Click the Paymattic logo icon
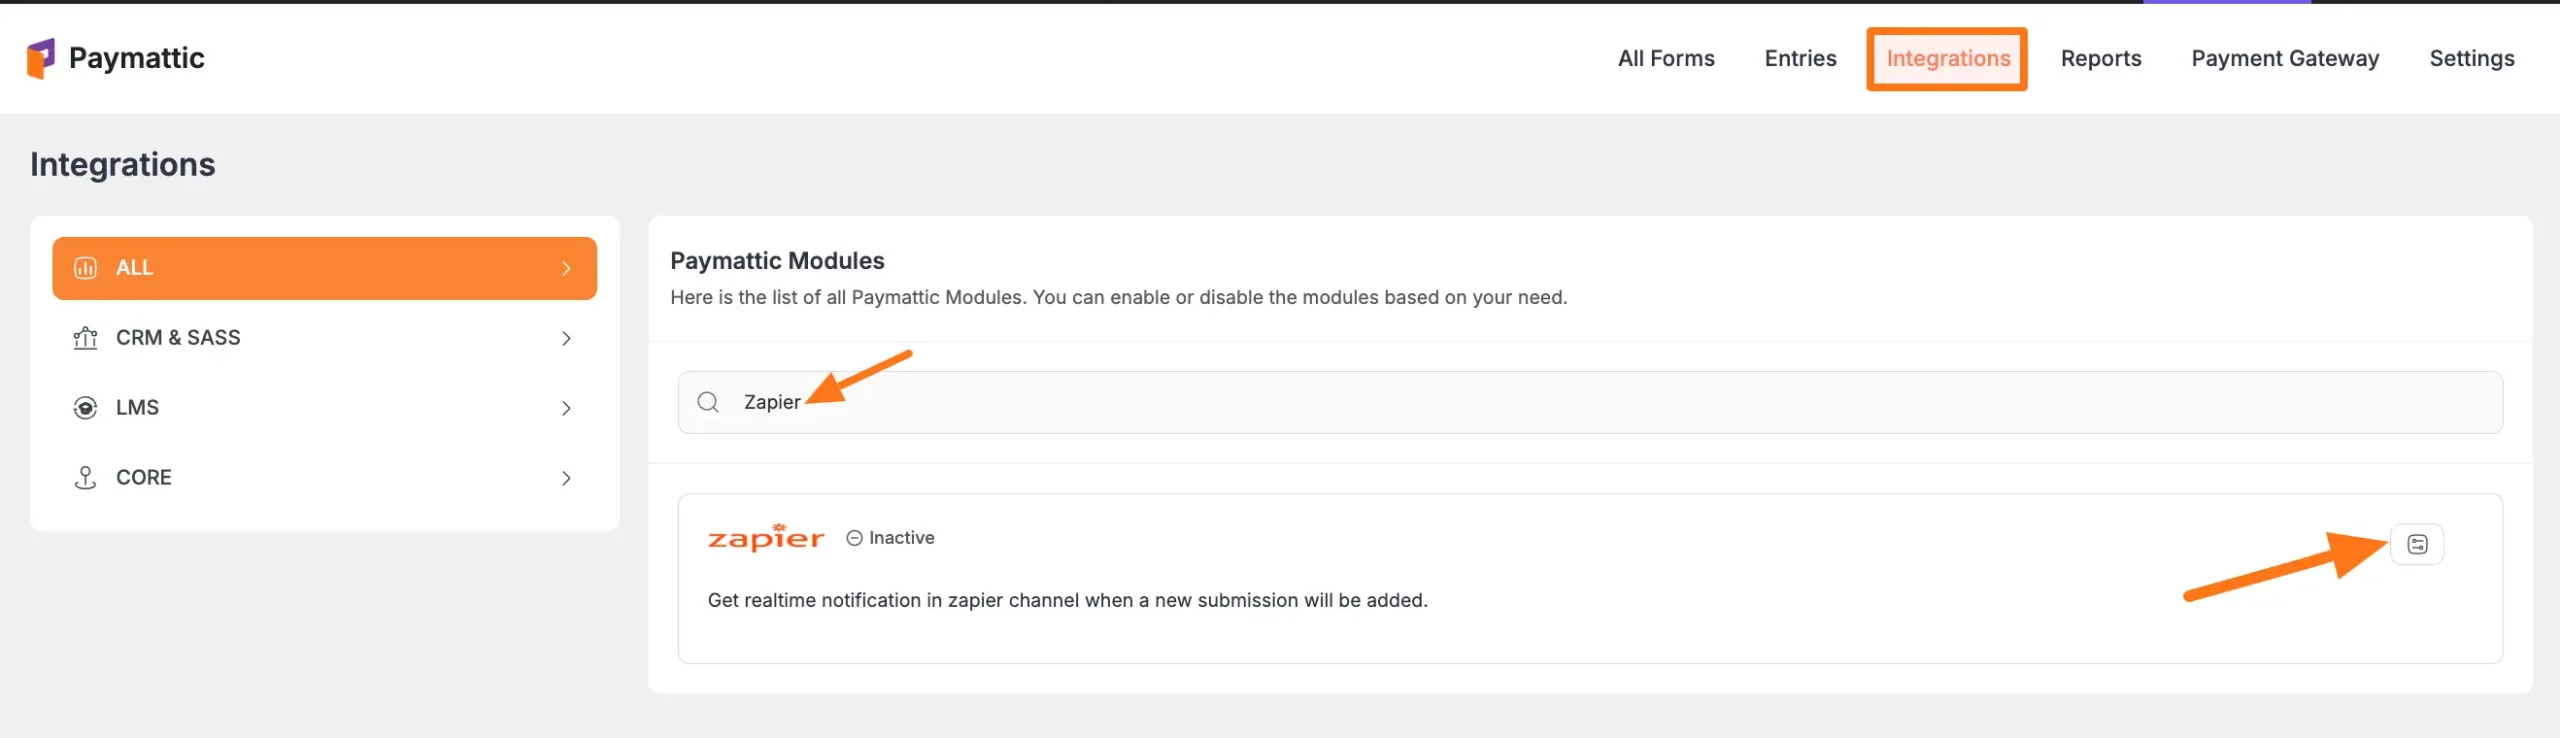This screenshot has width=2560, height=738. (41, 58)
